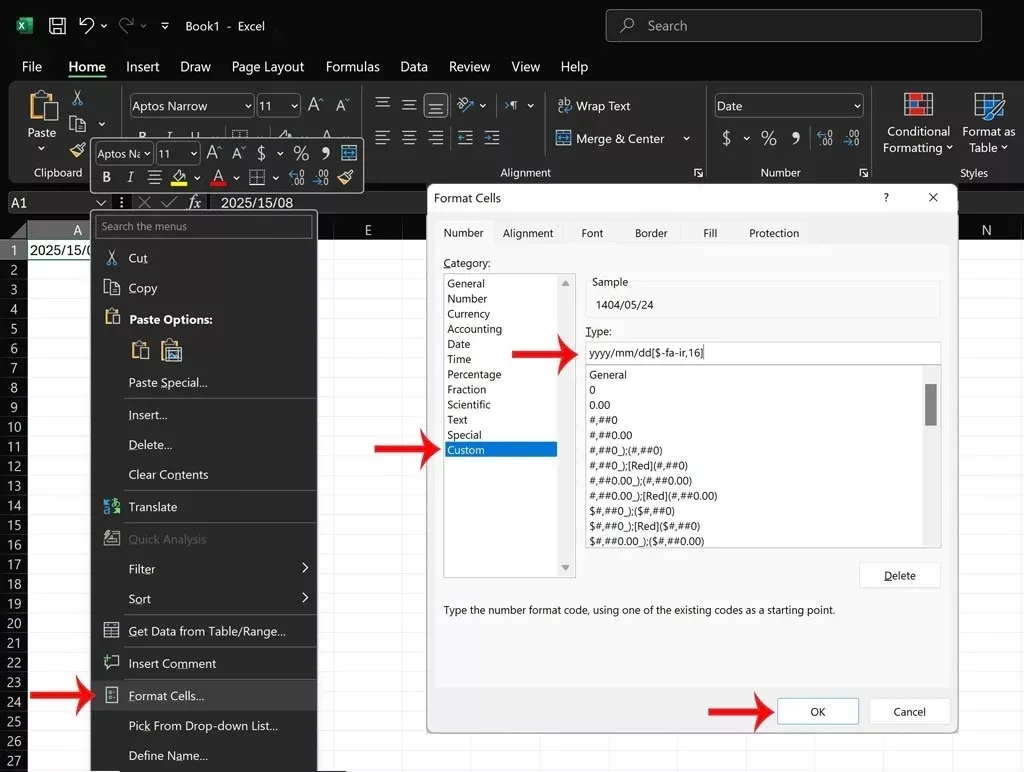Click OK in the Format Cells dialog

click(818, 711)
